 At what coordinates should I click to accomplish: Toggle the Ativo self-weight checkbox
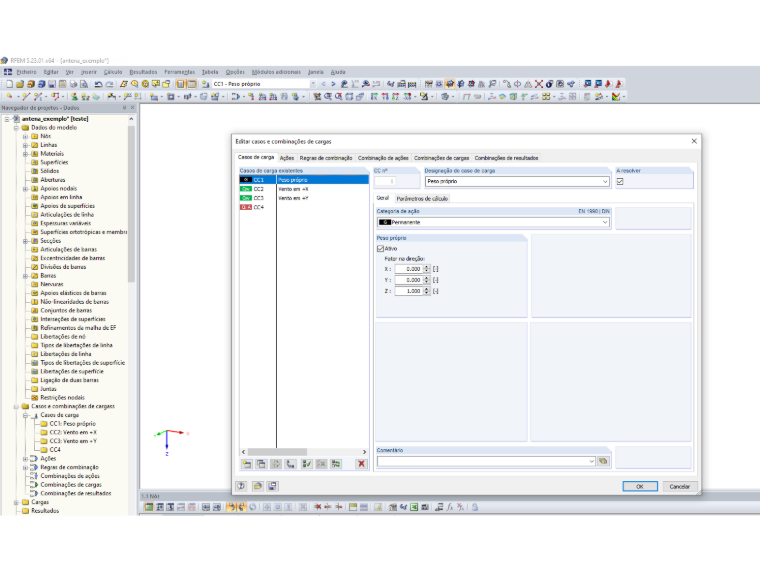(x=380, y=249)
